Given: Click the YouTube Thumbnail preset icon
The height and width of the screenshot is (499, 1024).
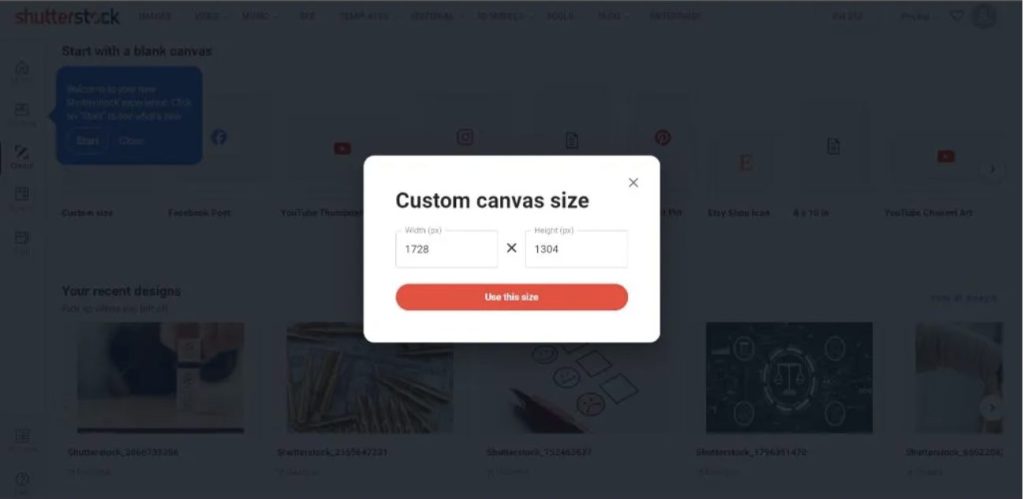Looking at the screenshot, I should coord(342,148).
